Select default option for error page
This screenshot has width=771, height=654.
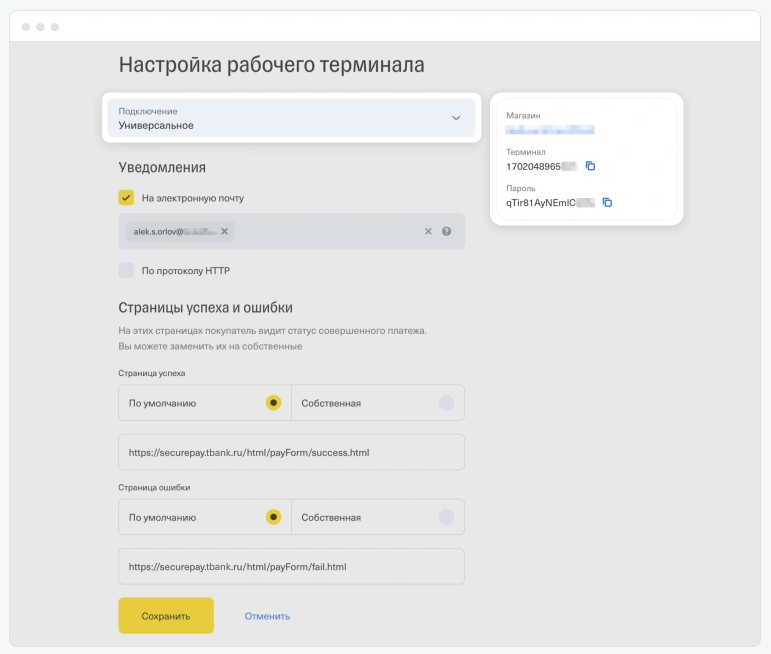[x=273, y=517]
